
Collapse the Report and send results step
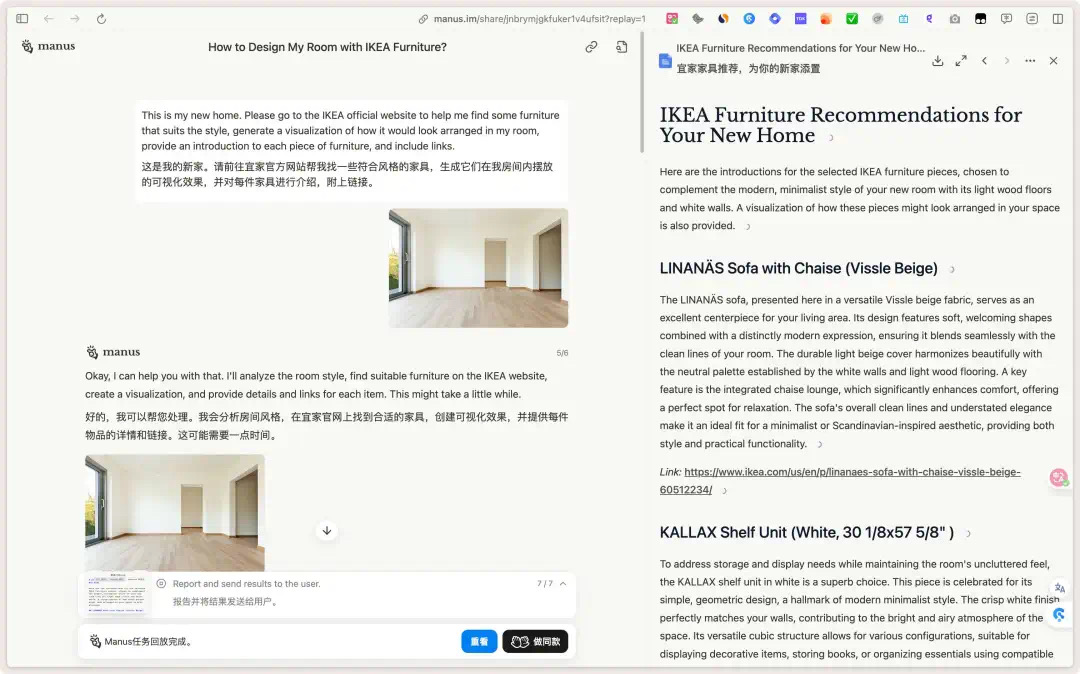[x=563, y=583]
